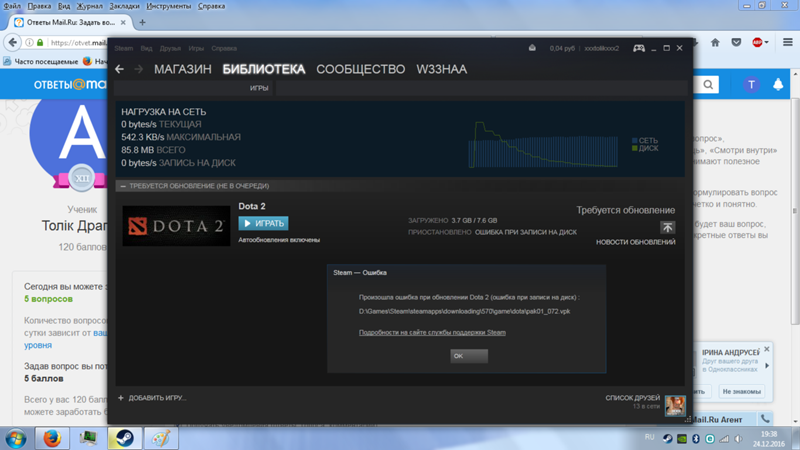Screen dimensions: 800x450
Task: Click the search magnifier on Mail.Ru page
Action: [x=708, y=85]
